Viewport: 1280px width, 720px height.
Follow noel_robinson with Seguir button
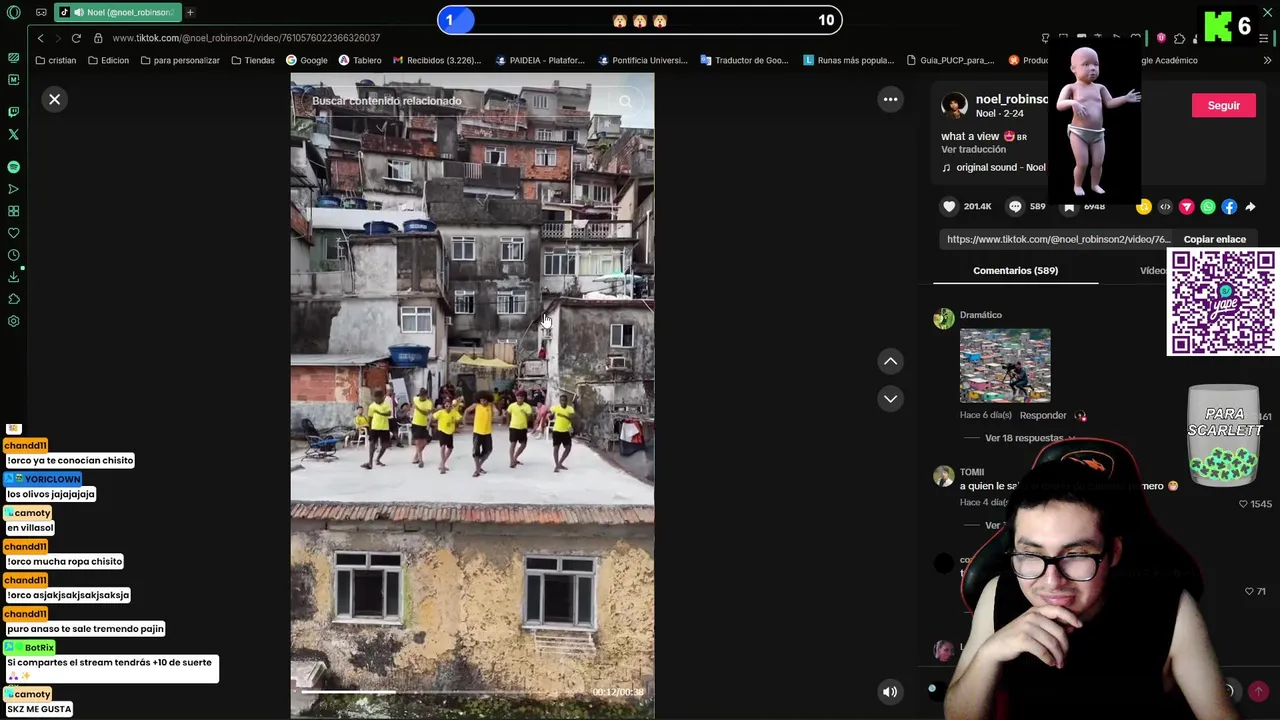coord(1223,105)
